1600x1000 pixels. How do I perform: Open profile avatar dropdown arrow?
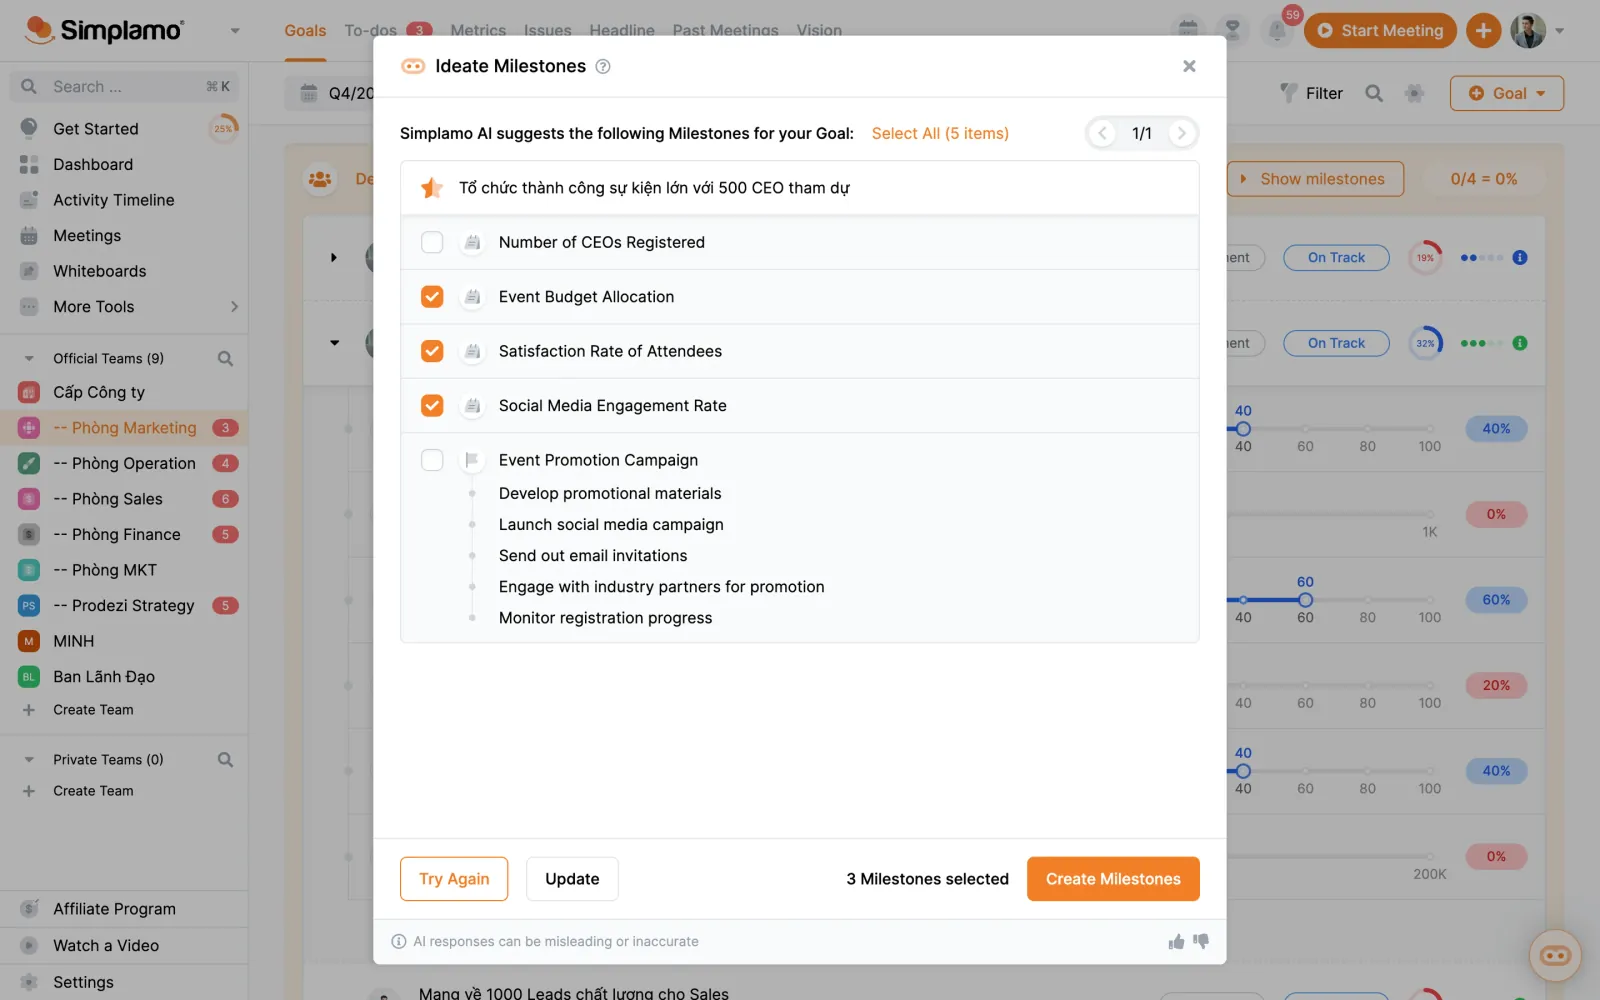pos(1559,31)
